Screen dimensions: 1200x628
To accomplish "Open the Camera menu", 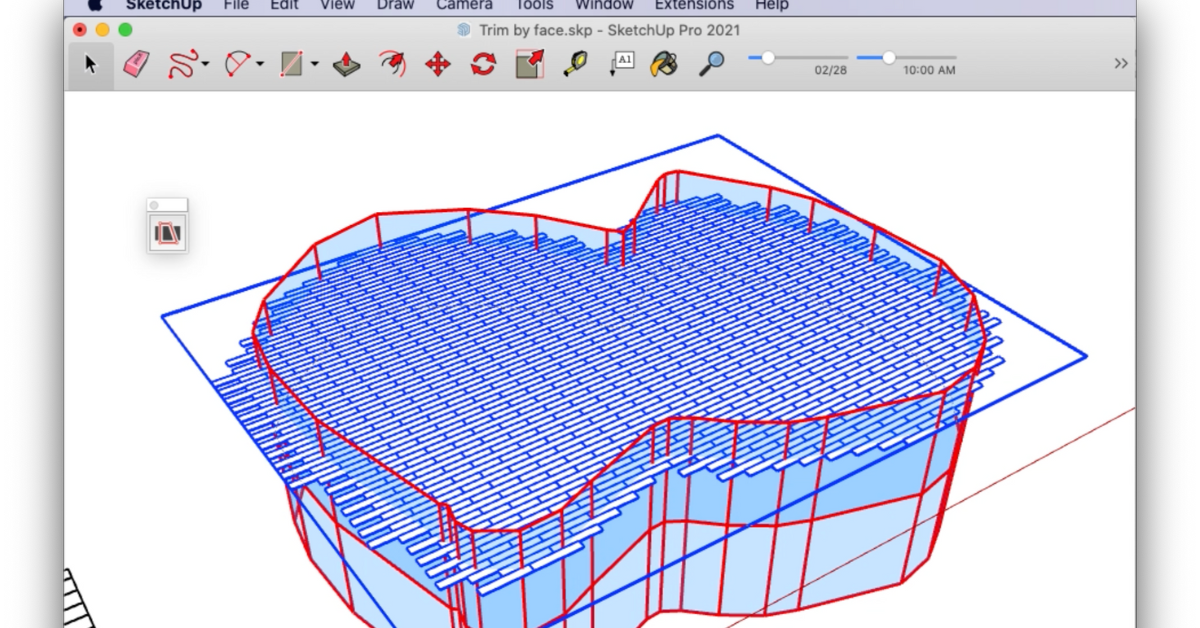I will 464,5.
